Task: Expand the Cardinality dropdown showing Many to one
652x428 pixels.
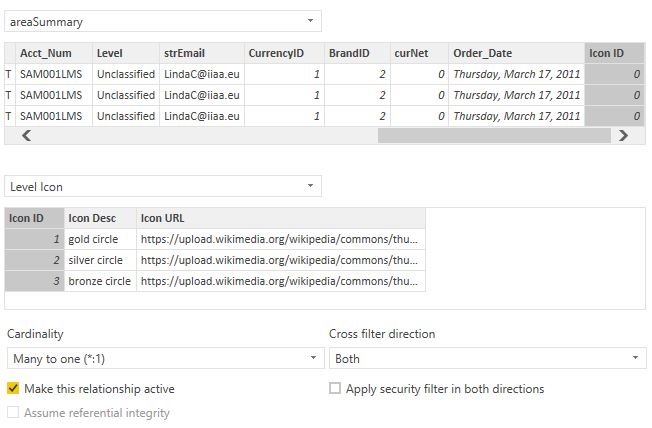Action: (165, 358)
